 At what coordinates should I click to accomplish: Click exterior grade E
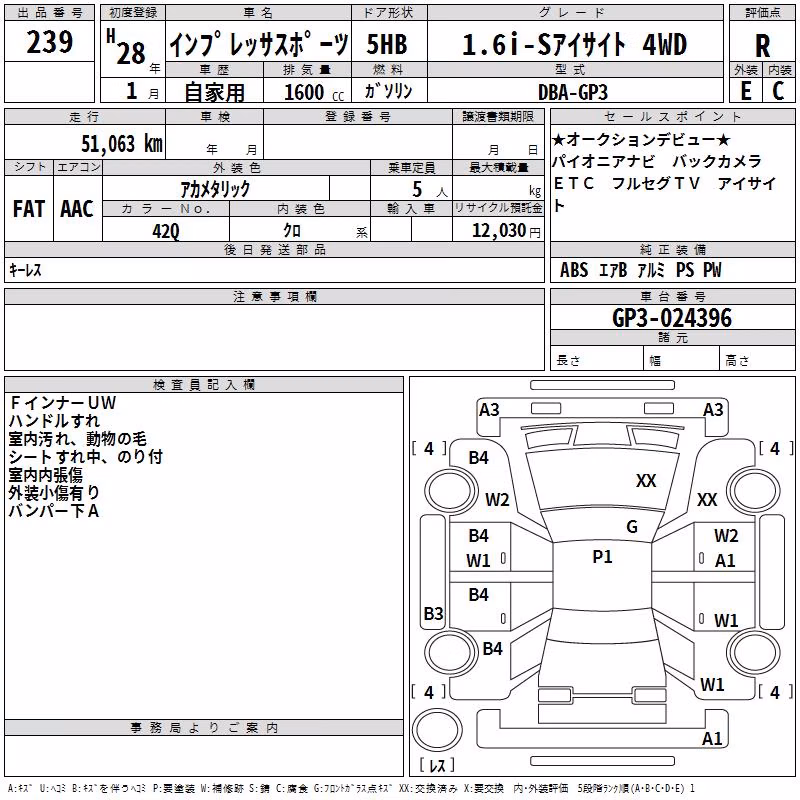(746, 91)
